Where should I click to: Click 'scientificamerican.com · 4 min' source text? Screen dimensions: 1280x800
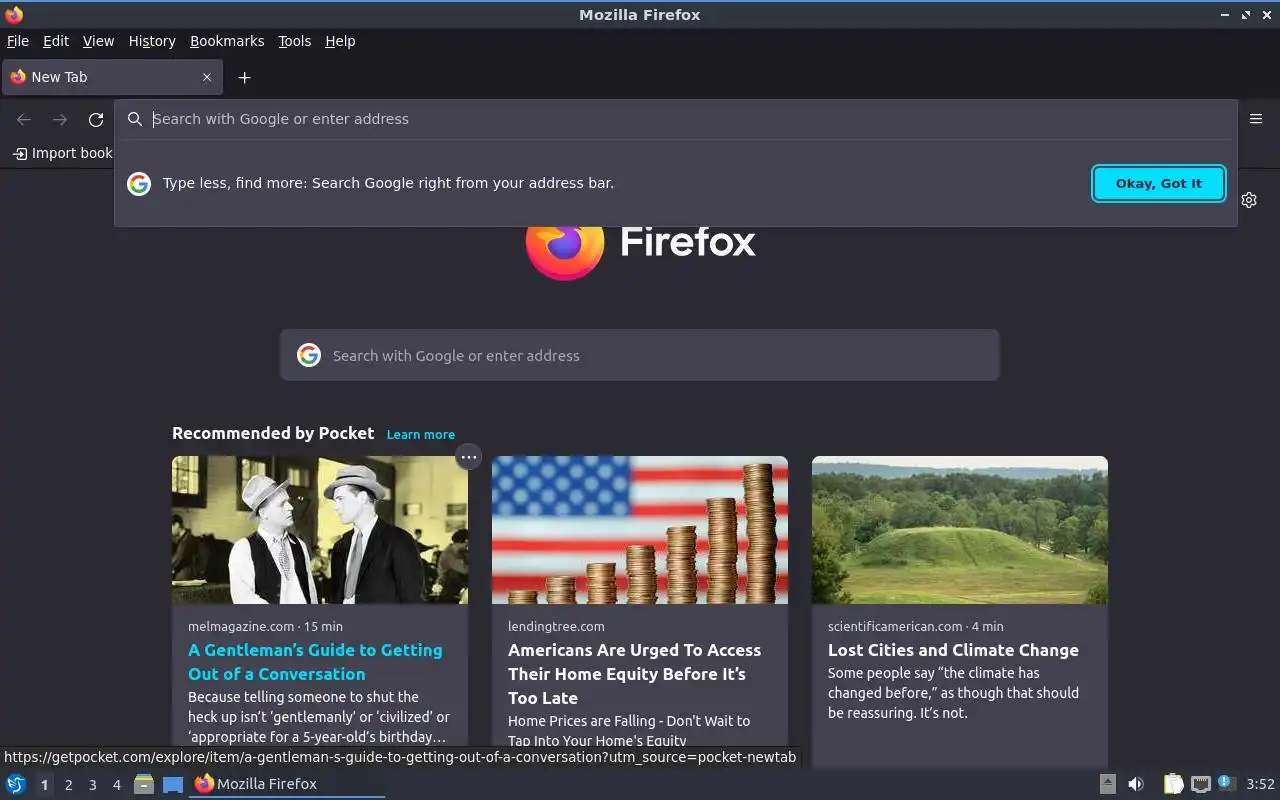click(915, 626)
